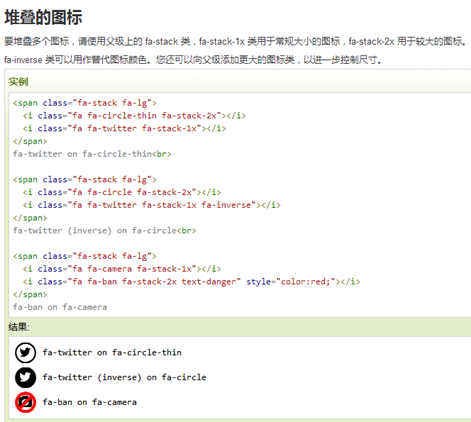The image size is (471, 422).
Task: Click the red ban on camera icon
Action: pyautogui.click(x=25, y=402)
